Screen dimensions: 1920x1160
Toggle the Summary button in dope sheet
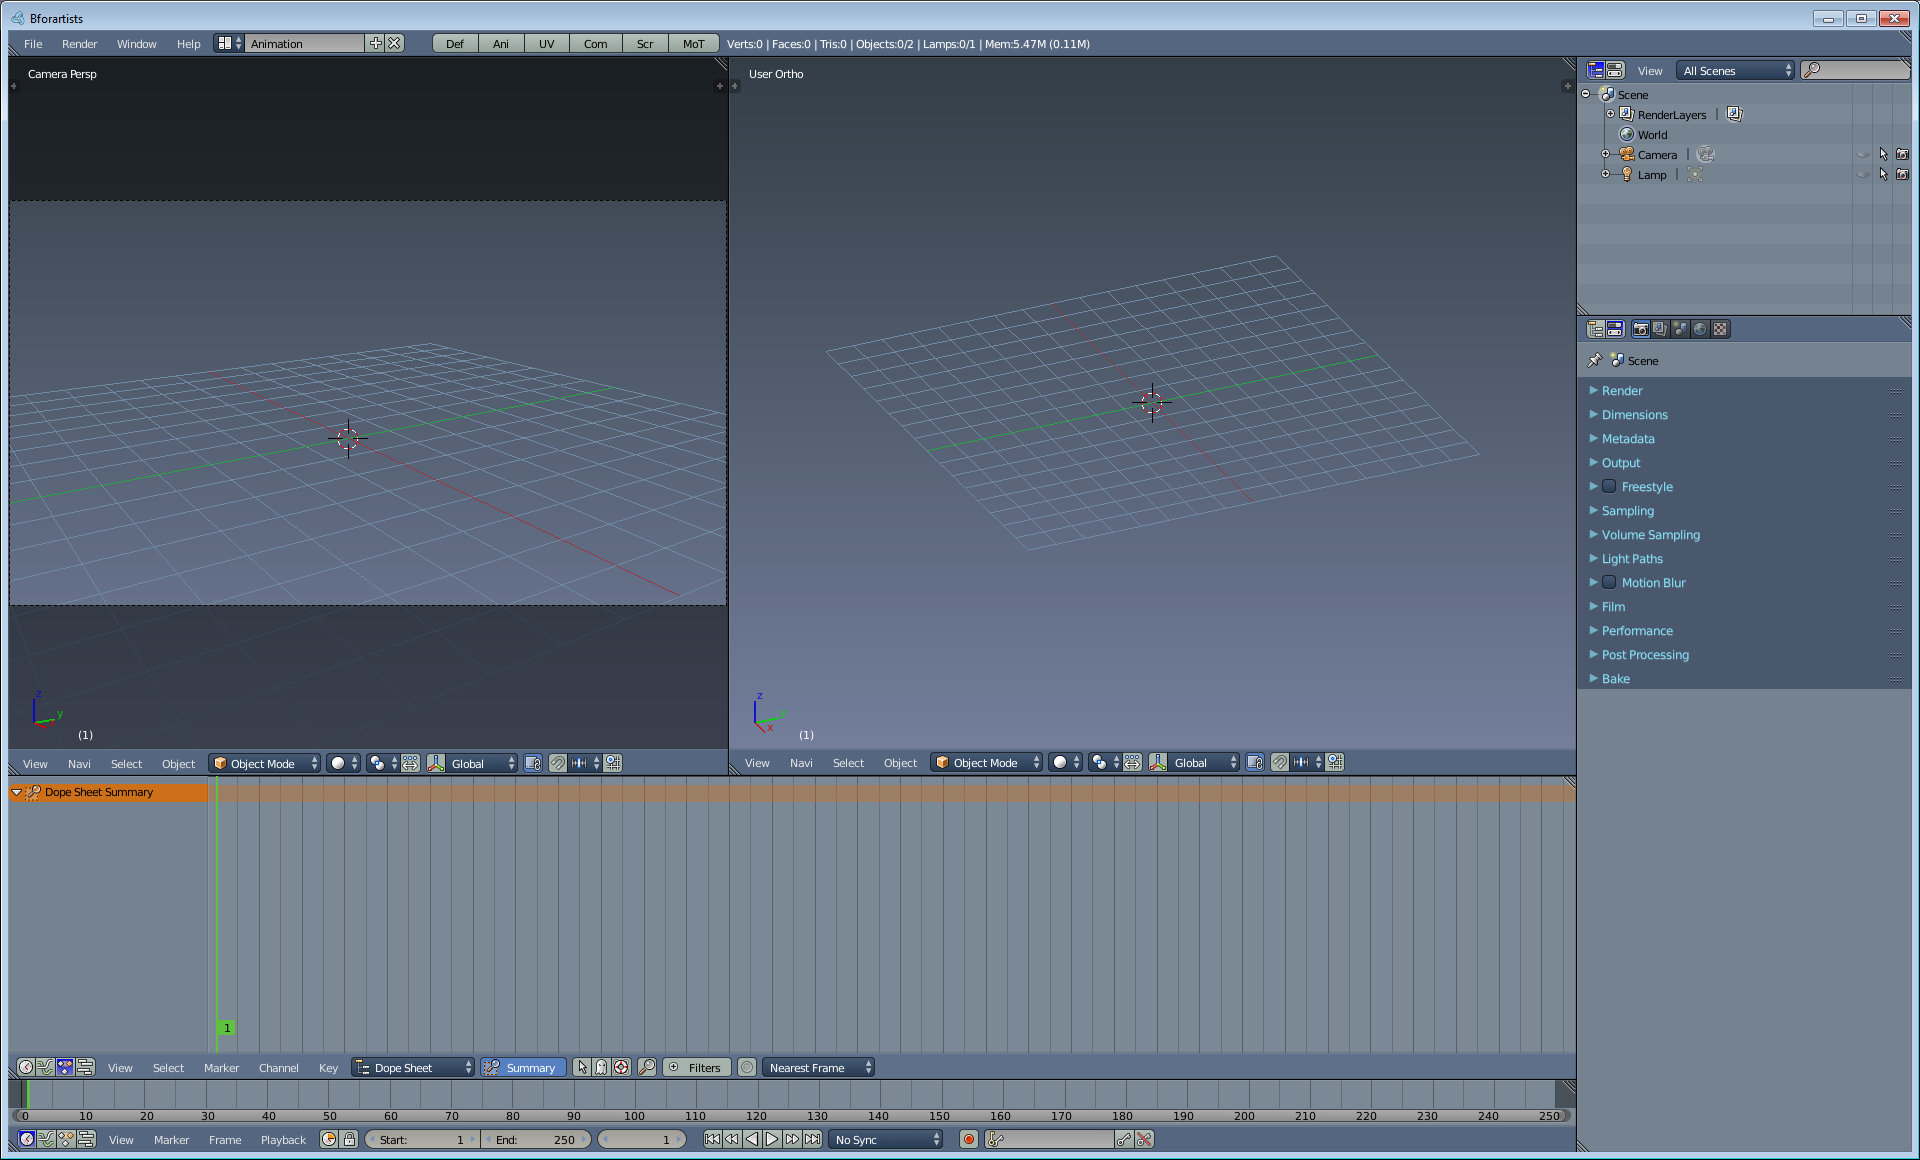click(522, 1067)
